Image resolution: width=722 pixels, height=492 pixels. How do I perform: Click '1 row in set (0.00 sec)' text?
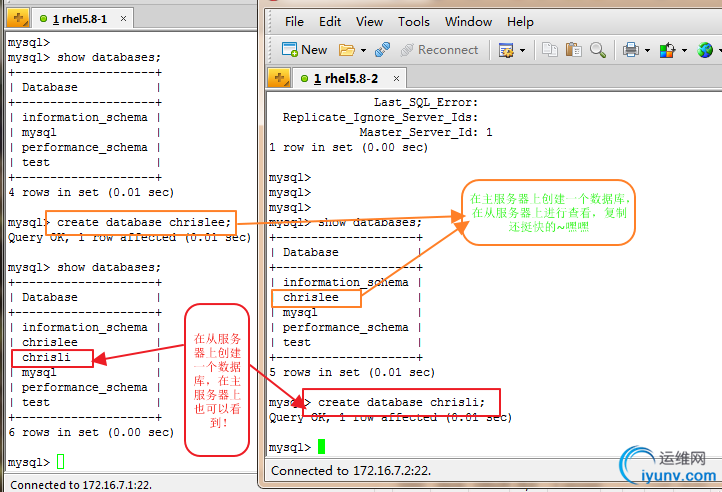pyautogui.click(x=349, y=147)
